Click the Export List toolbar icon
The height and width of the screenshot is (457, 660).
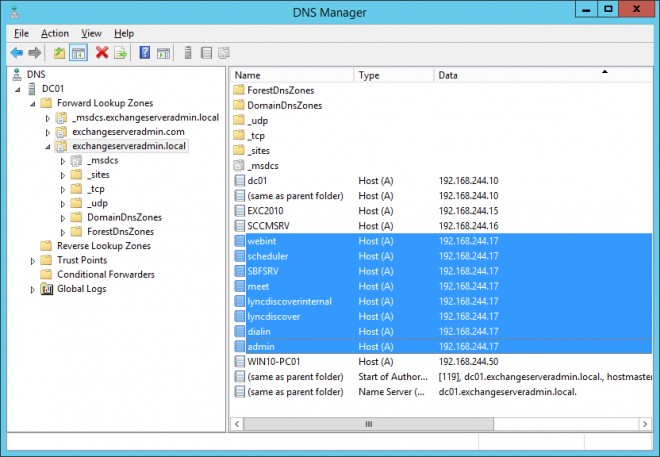click(x=120, y=52)
